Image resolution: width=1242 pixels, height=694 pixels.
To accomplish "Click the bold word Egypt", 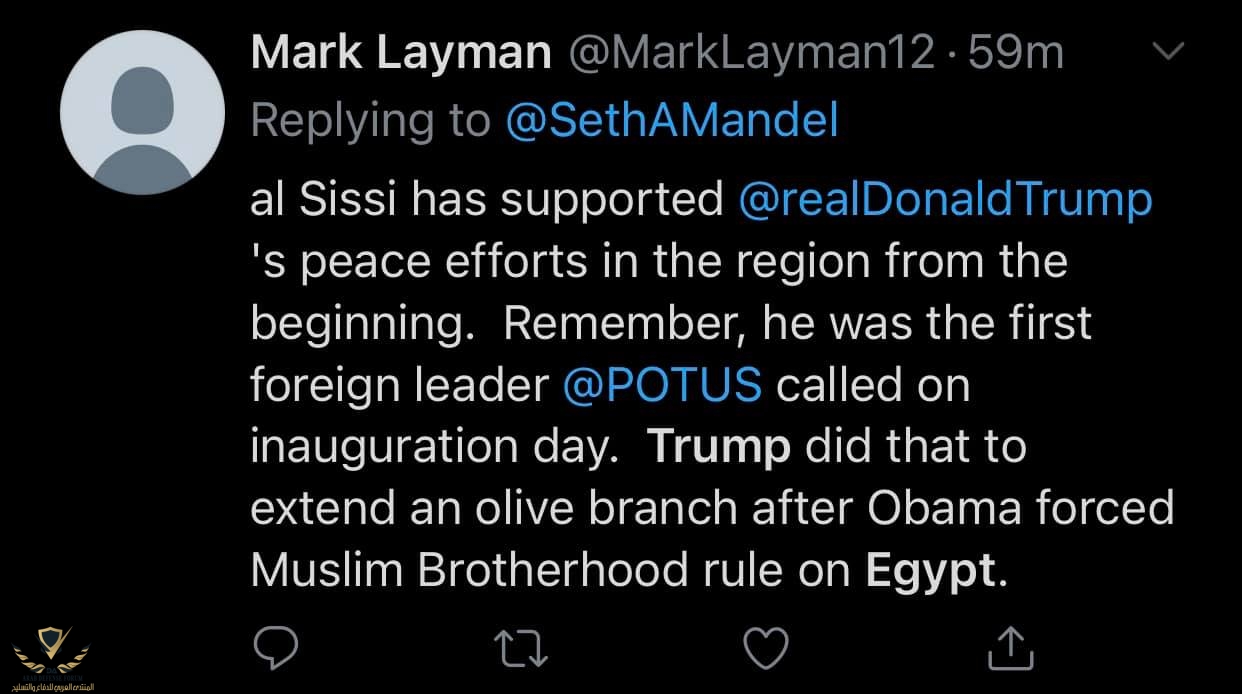I will coord(930,570).
